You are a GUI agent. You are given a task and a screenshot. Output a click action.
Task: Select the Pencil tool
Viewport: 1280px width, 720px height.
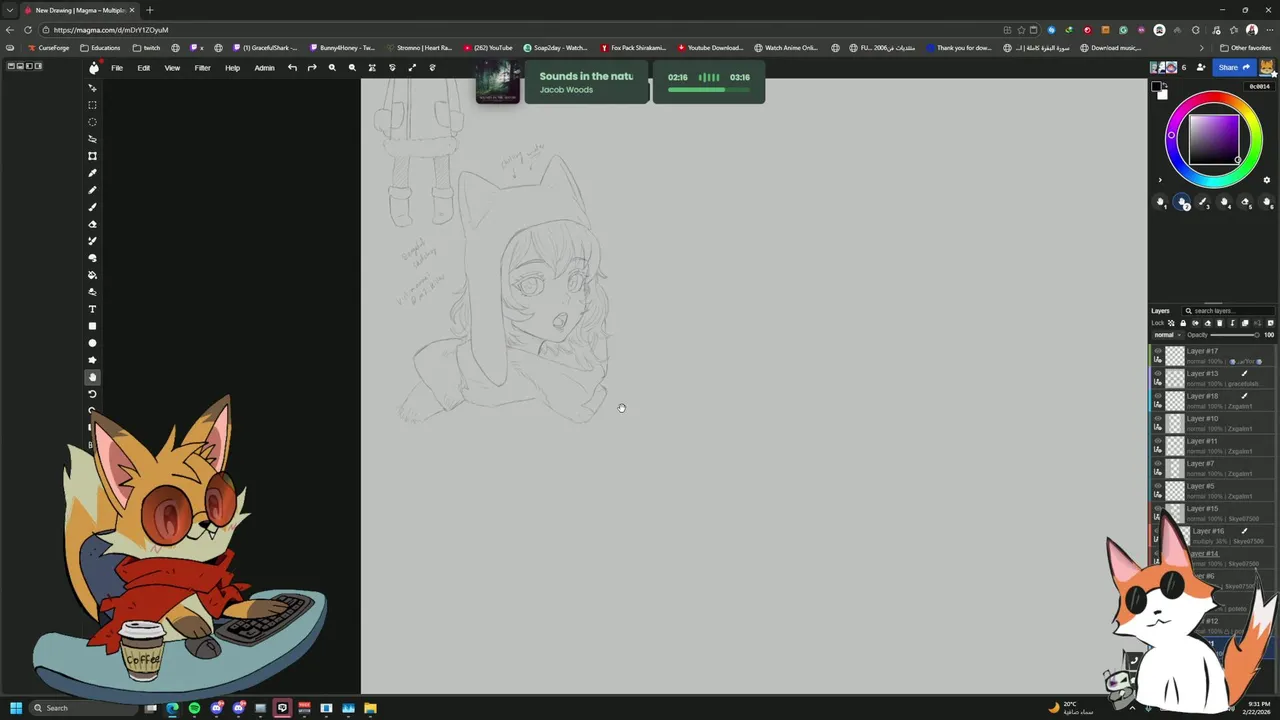tap(92, 190)
